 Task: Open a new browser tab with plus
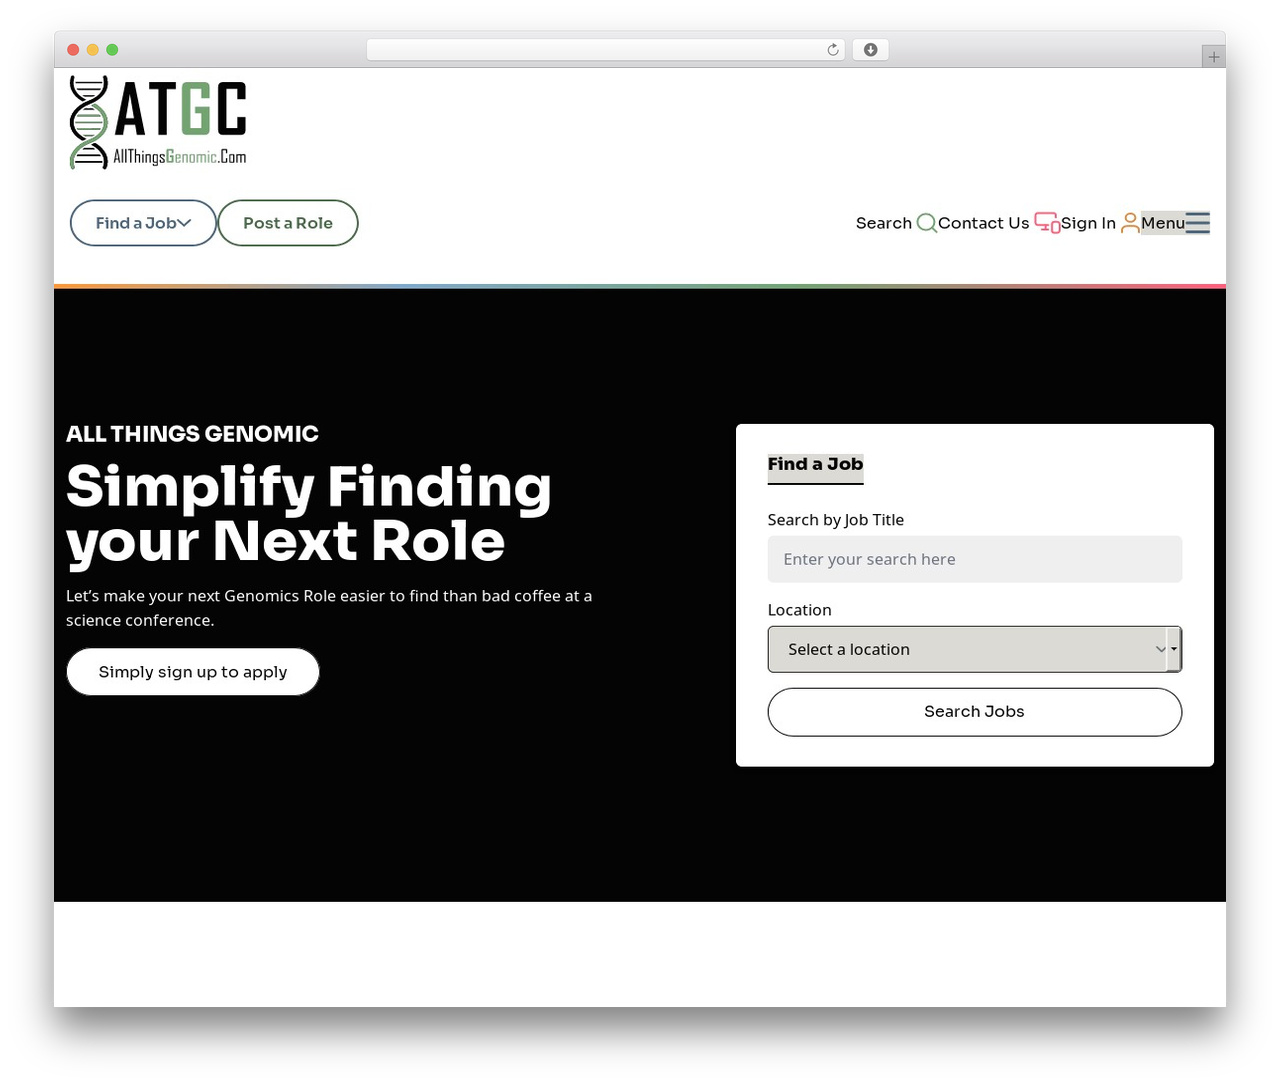tap(1213, 57)
